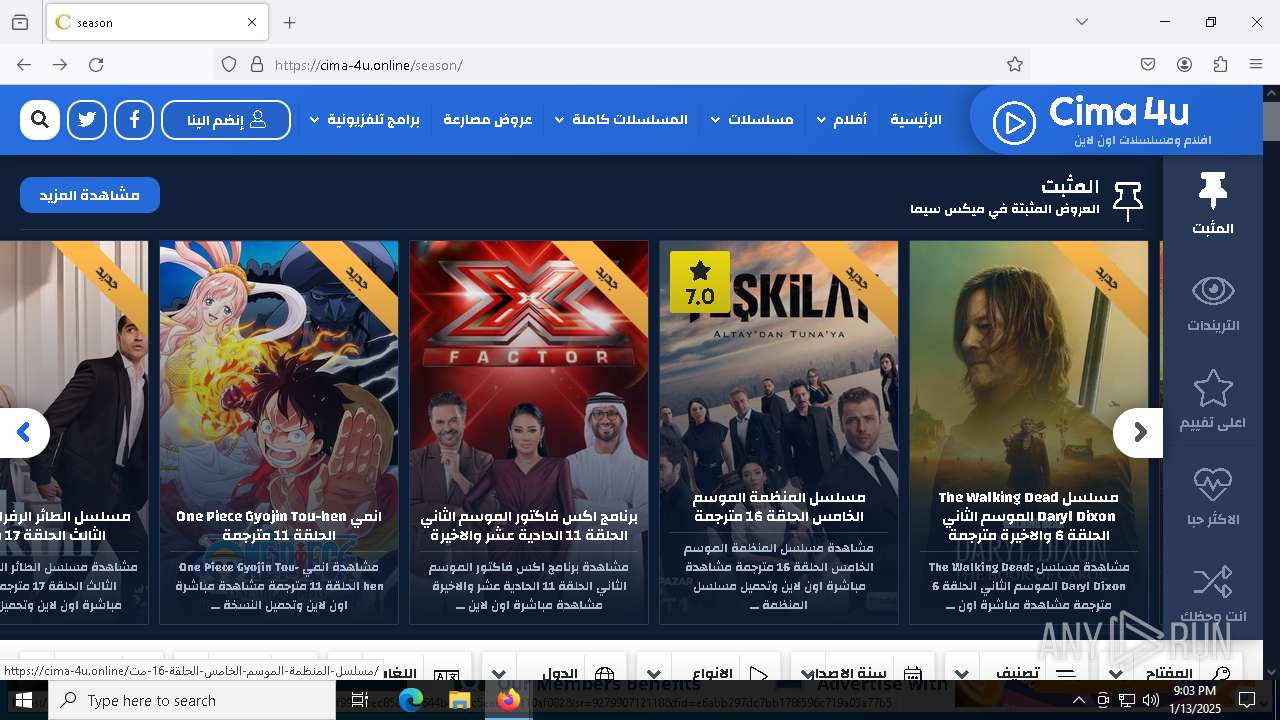Open Firefox application menu
Screen dimensions: 1280x720
1256,65
